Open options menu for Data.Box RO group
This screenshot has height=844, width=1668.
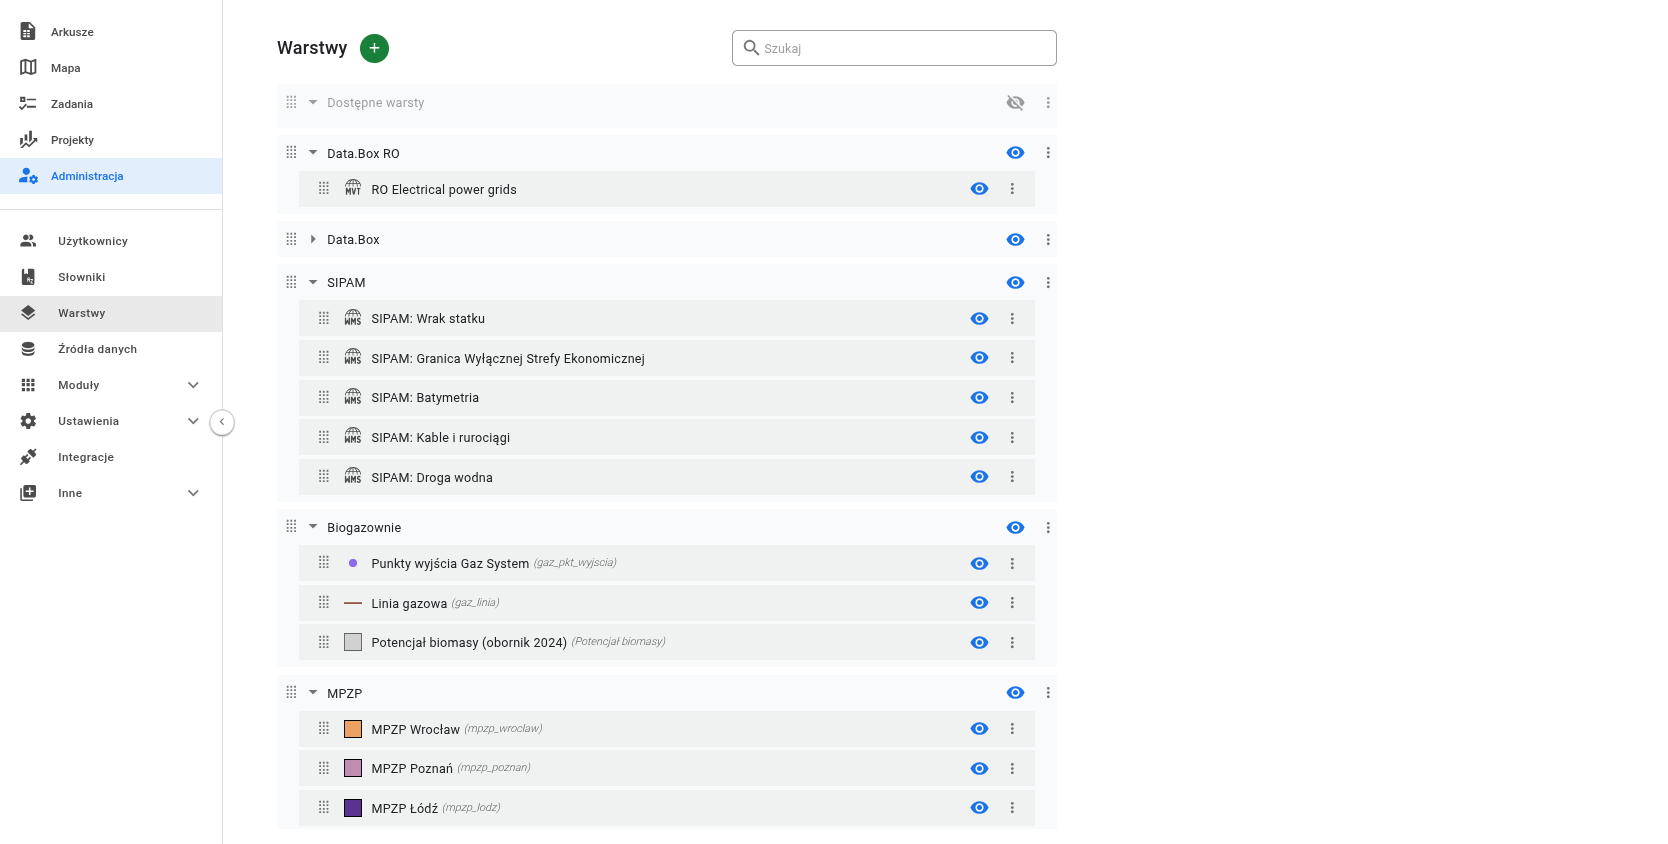click(1048, 153)
